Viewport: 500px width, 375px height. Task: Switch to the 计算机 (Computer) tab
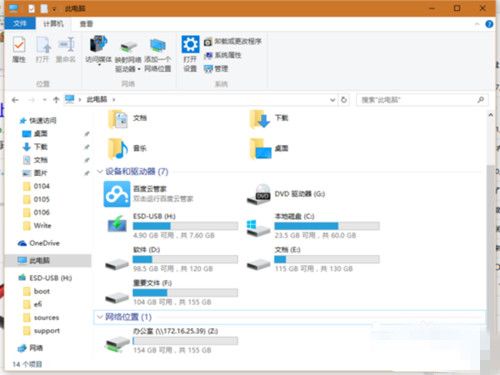coord(53,24)
